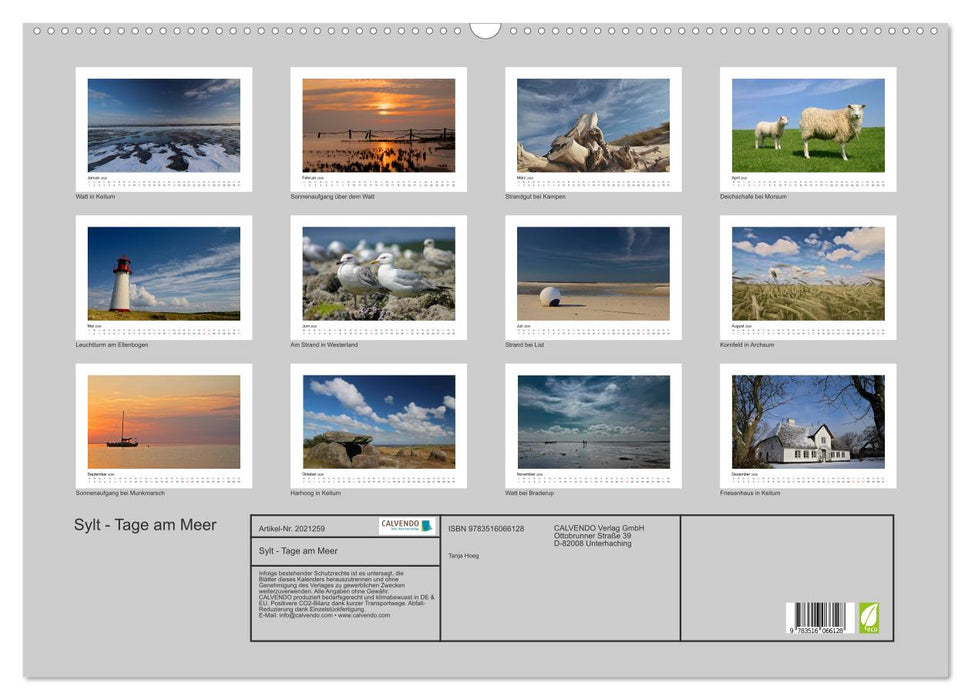Click the CALVENDO Verlag GmbH address block
971x700 pixels.
[x=597, y=535]
